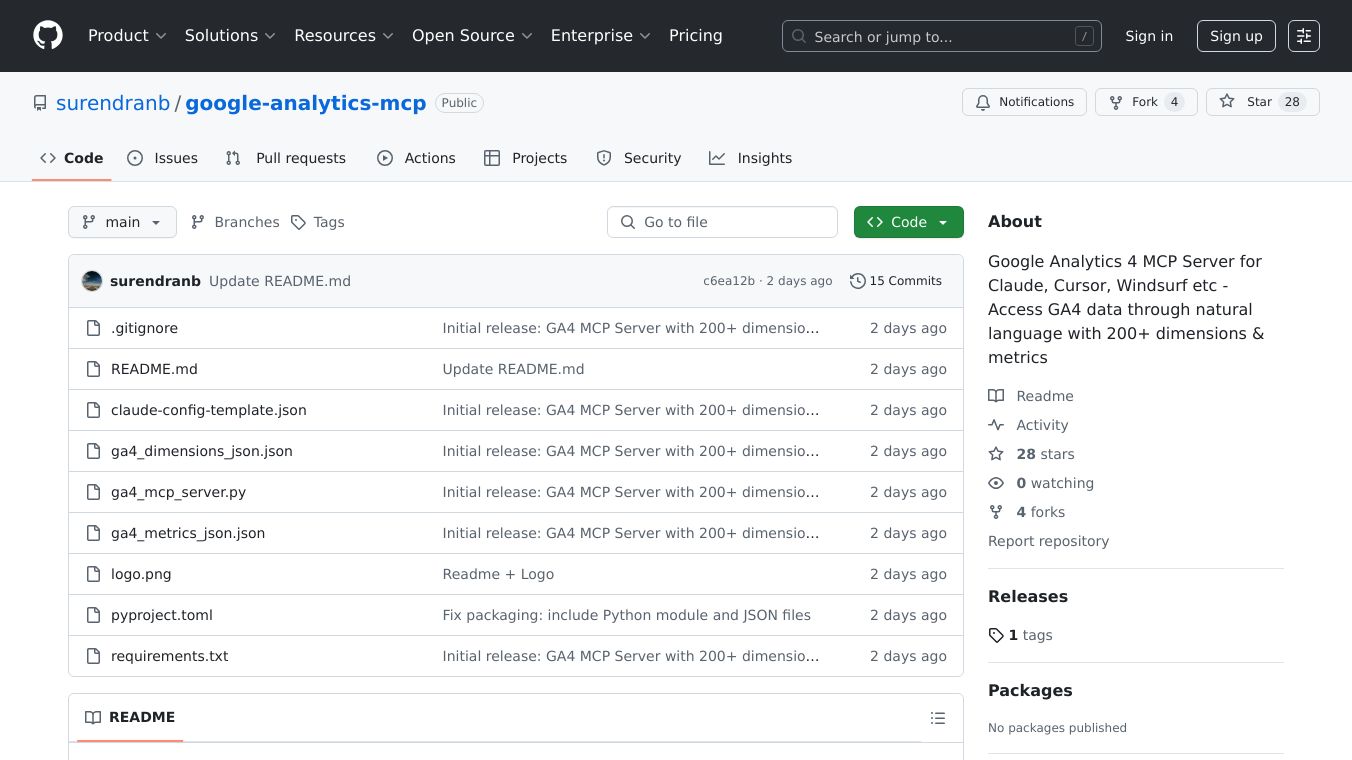Click the Notifications bell button
The width and height of the screenshot is (1352, 760).
[x=1024, y=102]
